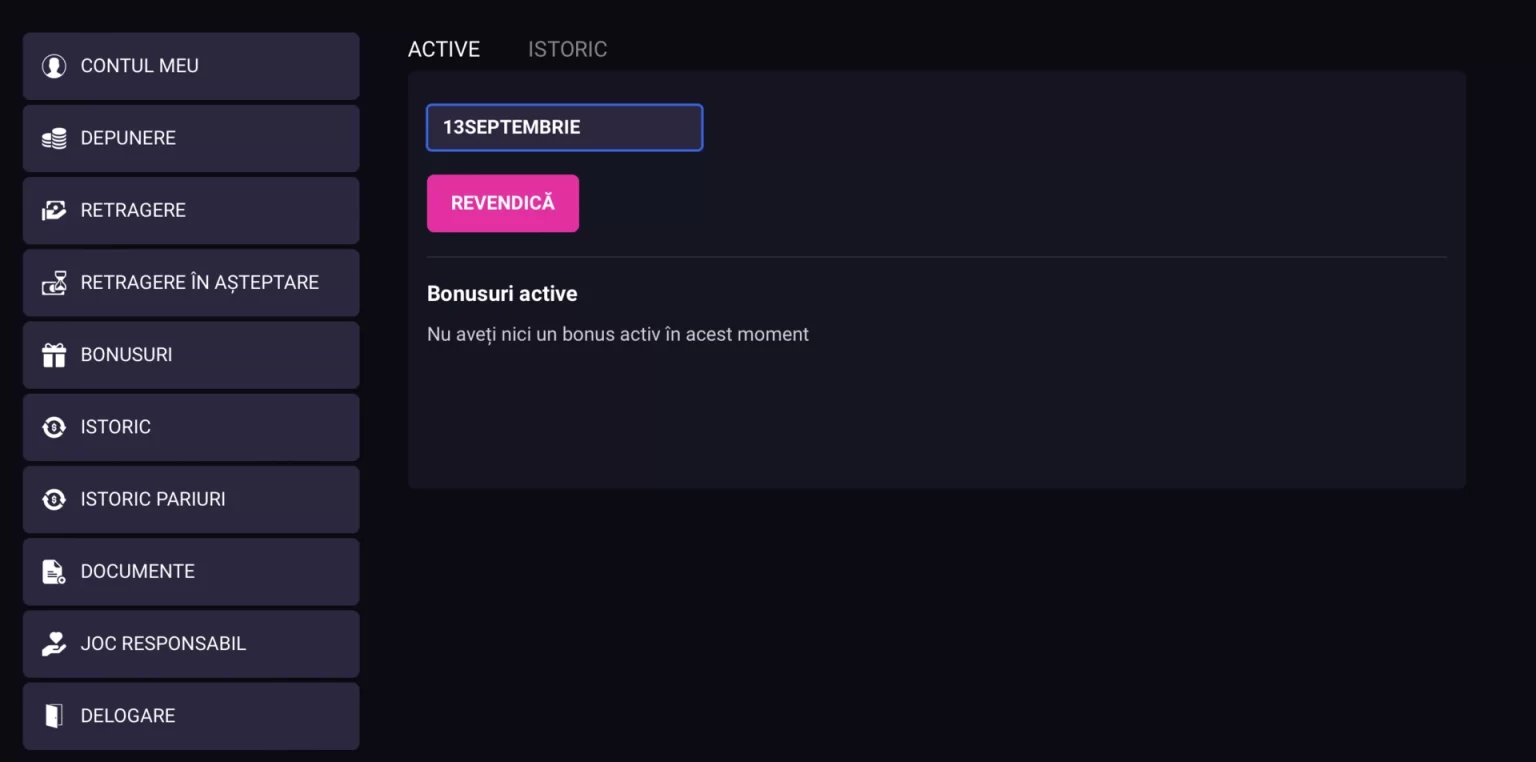Click the hourglass icon for Retragere în așteptare

(x=53, y=283)
